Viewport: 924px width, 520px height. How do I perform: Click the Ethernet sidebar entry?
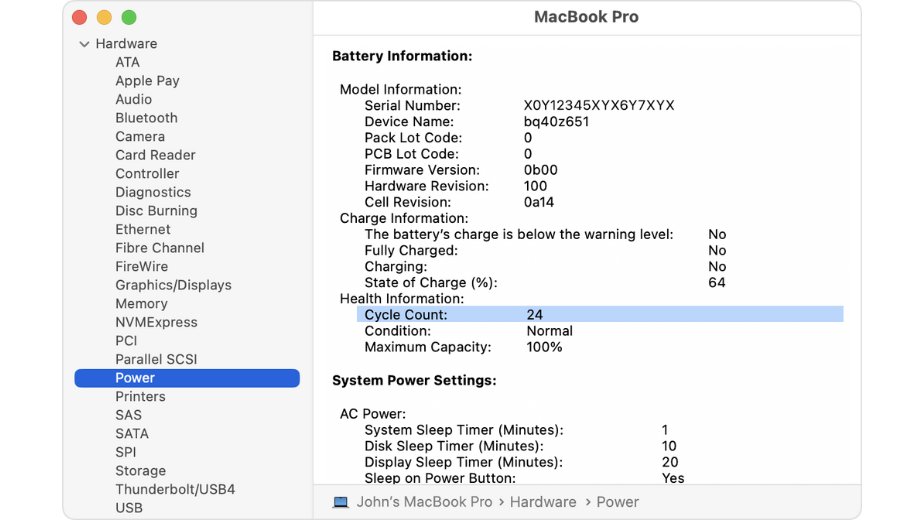click(x=143, y=229)
